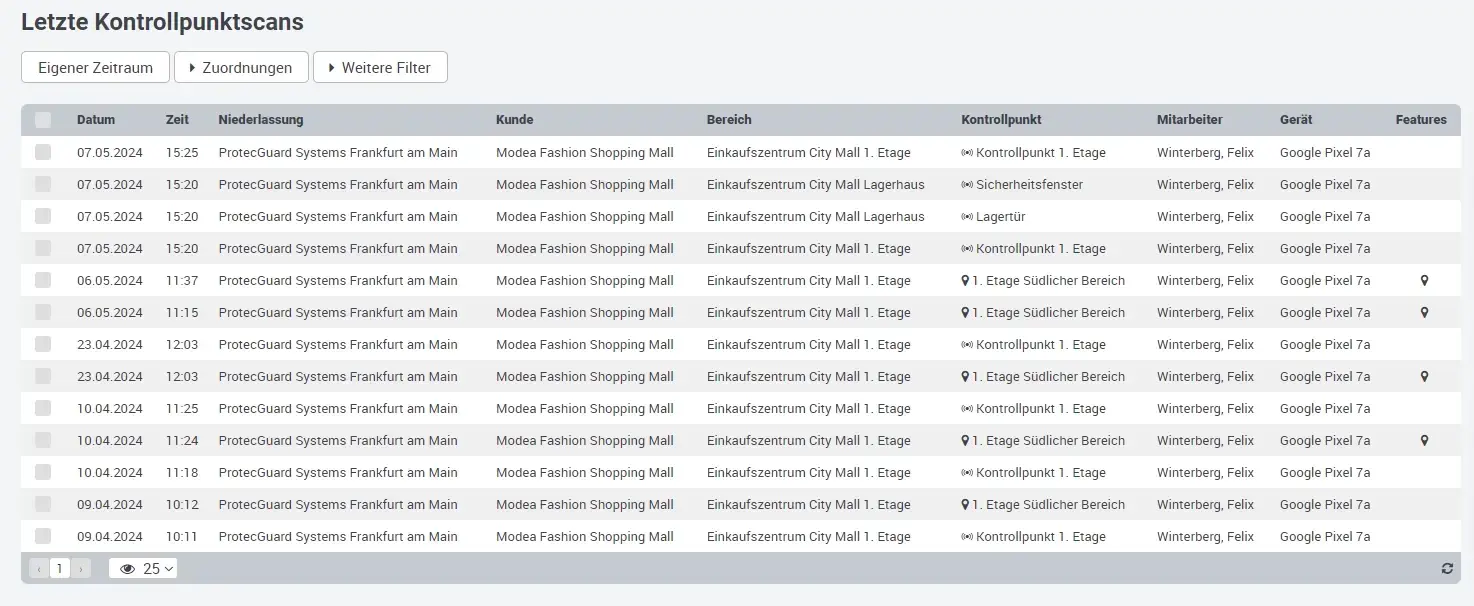Expand the Zuordnungen filter
Image resolution: width=1474 pixels, height=606 pixels.
[x=241, y=68]
